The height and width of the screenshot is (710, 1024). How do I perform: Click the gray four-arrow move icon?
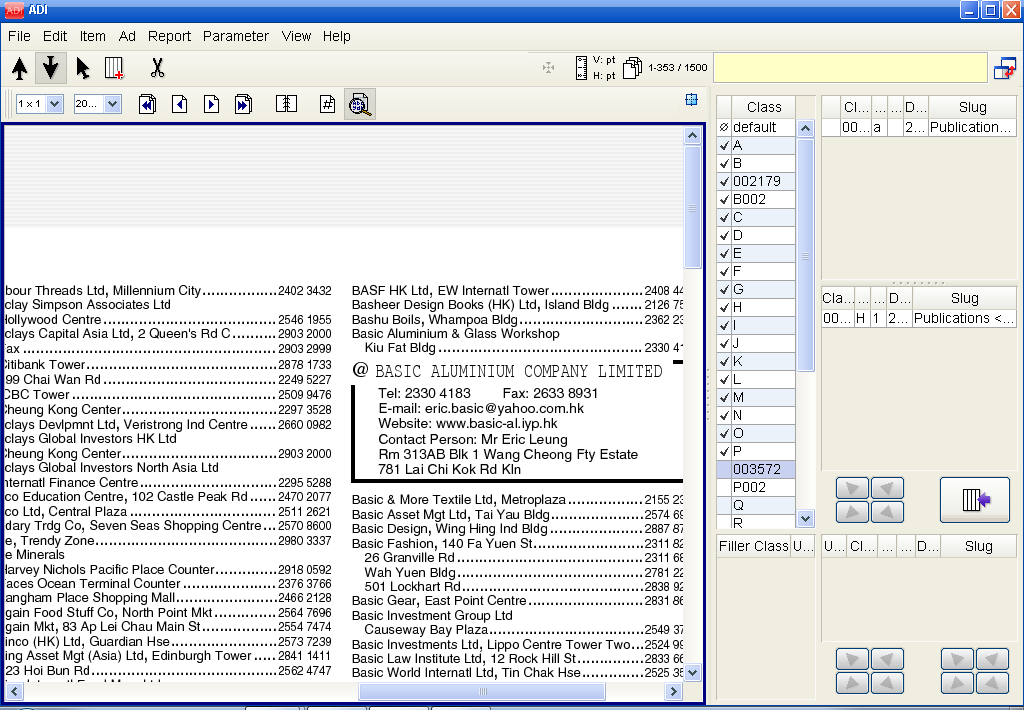548,68
